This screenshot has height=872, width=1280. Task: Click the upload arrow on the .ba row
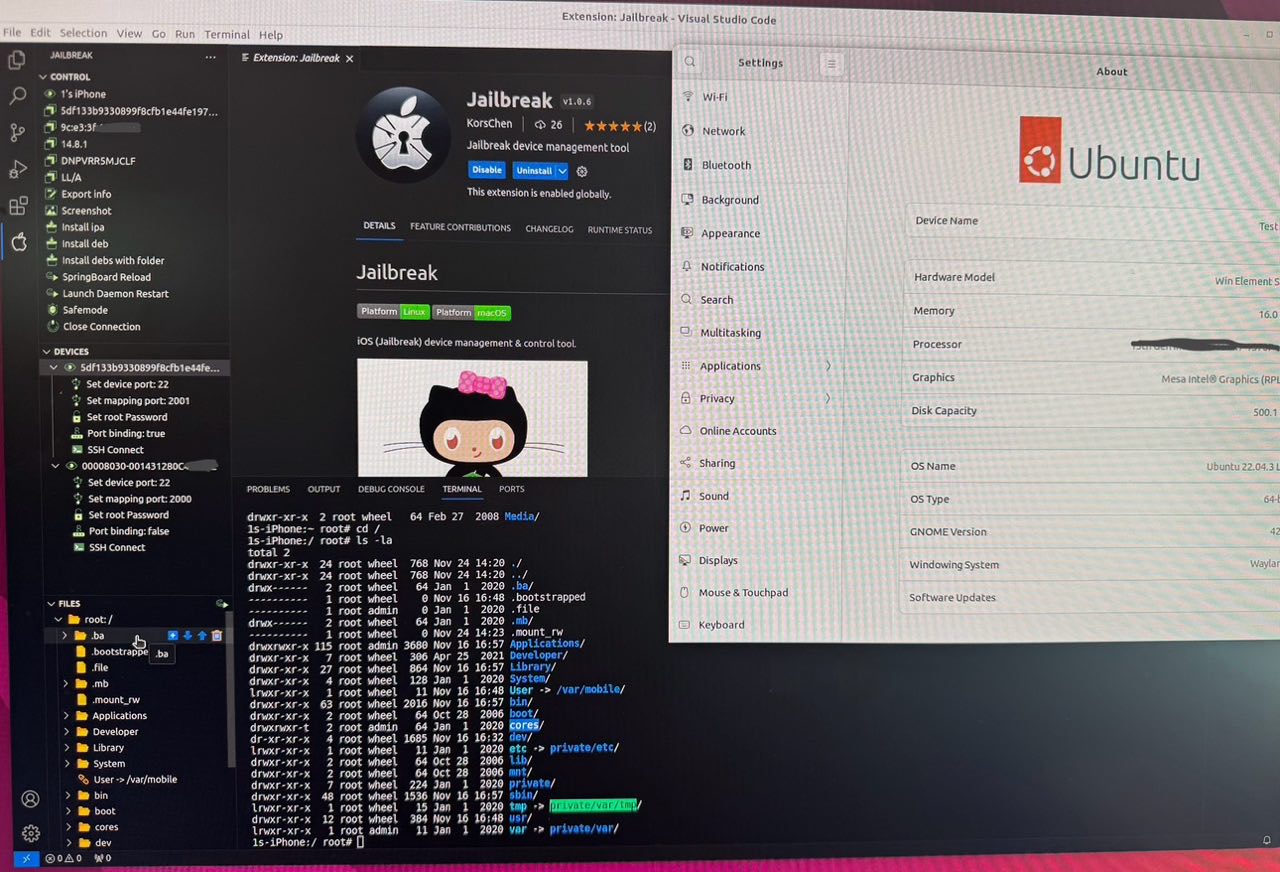(202, 635)
